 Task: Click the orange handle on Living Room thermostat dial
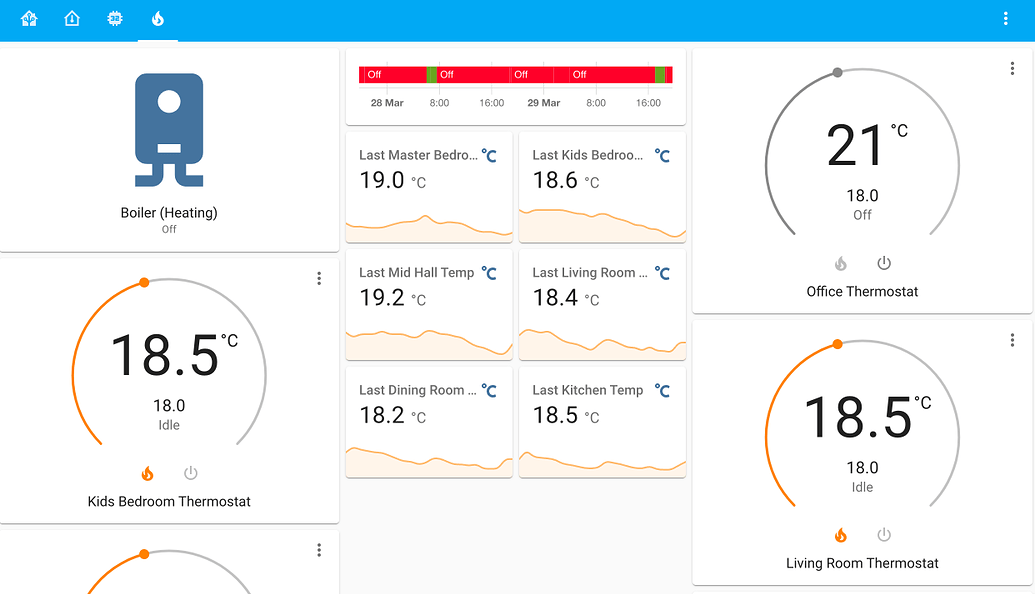[x=837, y=343]
